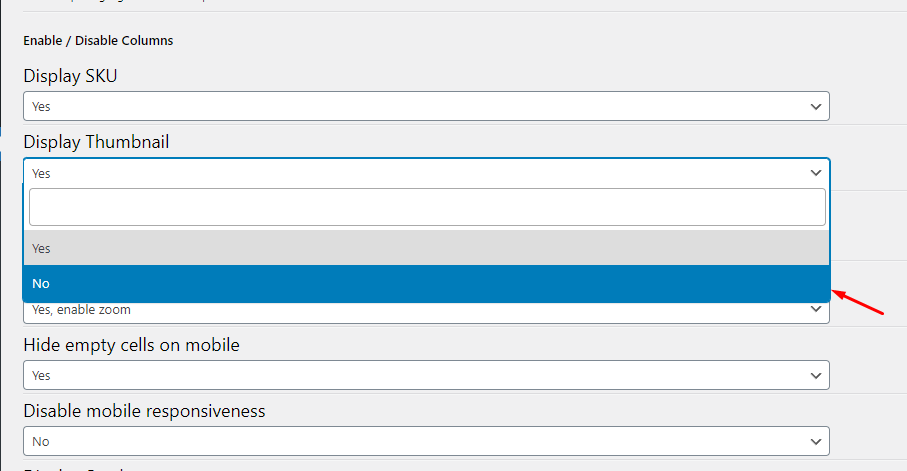
Task: Open the 'Yes, enable zoom' select box
Action: click(426, 312)
